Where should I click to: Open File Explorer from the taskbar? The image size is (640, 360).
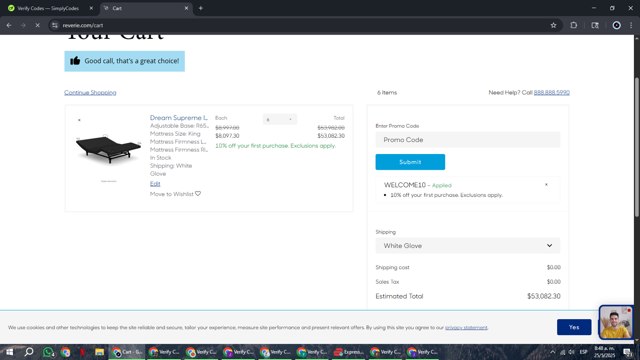pos(99,352)
